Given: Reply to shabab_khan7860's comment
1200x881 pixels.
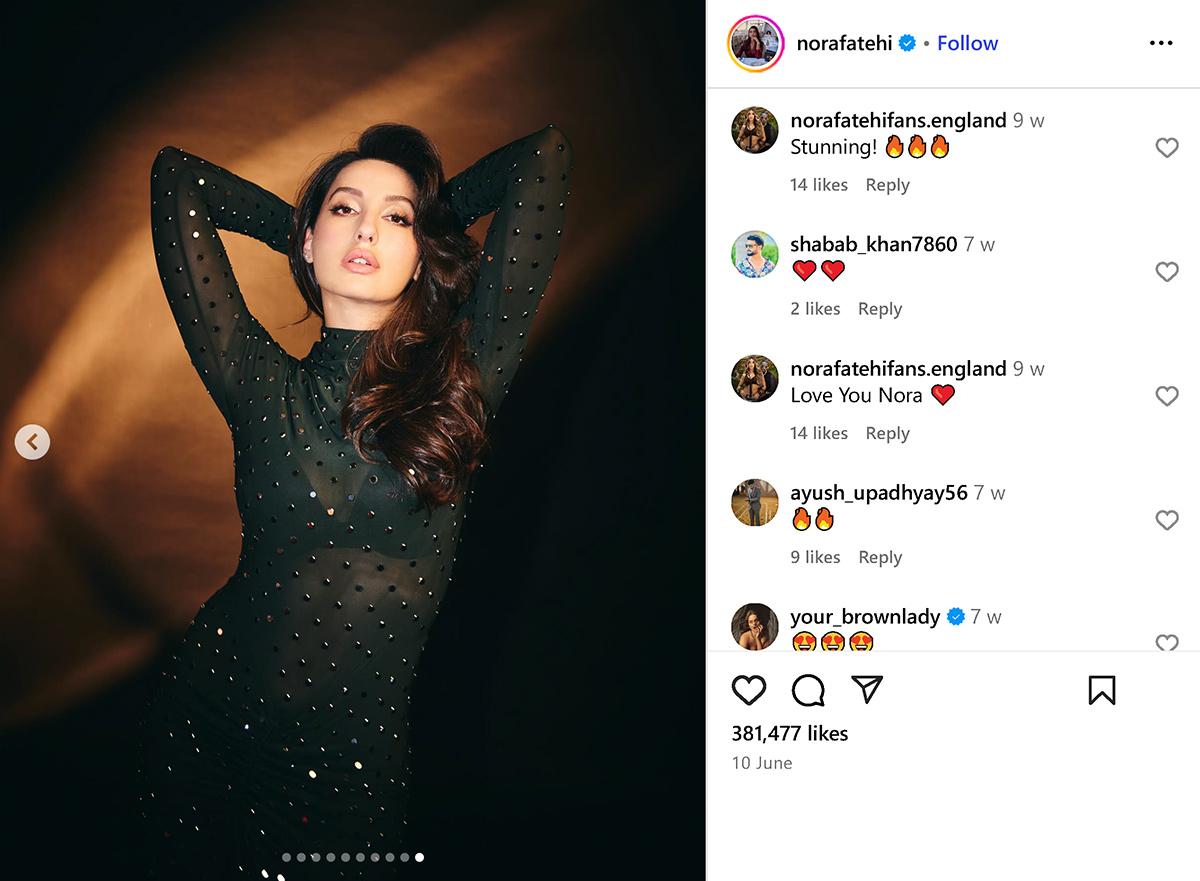Looking at the screenshot, I should tap(879, 309).
